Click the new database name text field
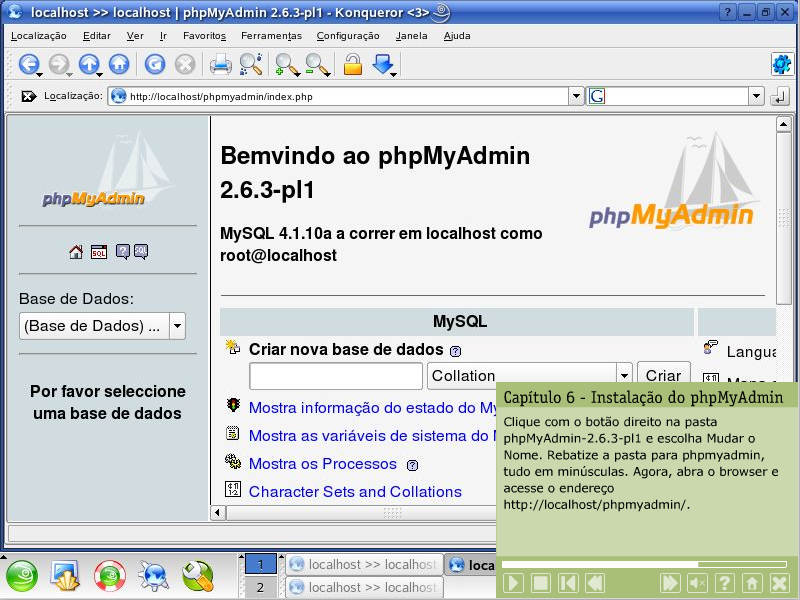 click(x=335, y=376)
